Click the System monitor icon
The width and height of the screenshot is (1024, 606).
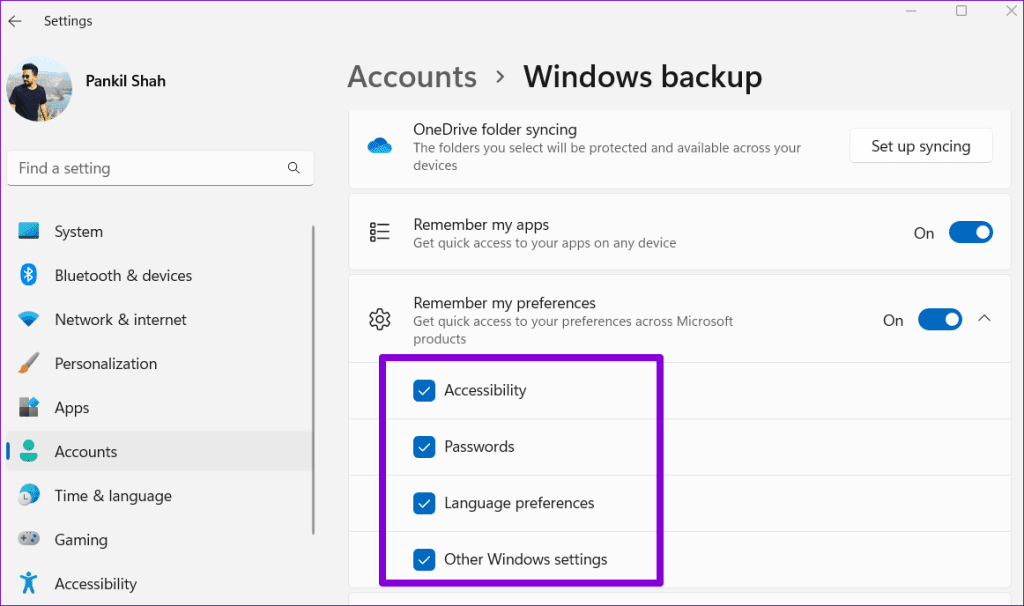[x=29, y=231]
